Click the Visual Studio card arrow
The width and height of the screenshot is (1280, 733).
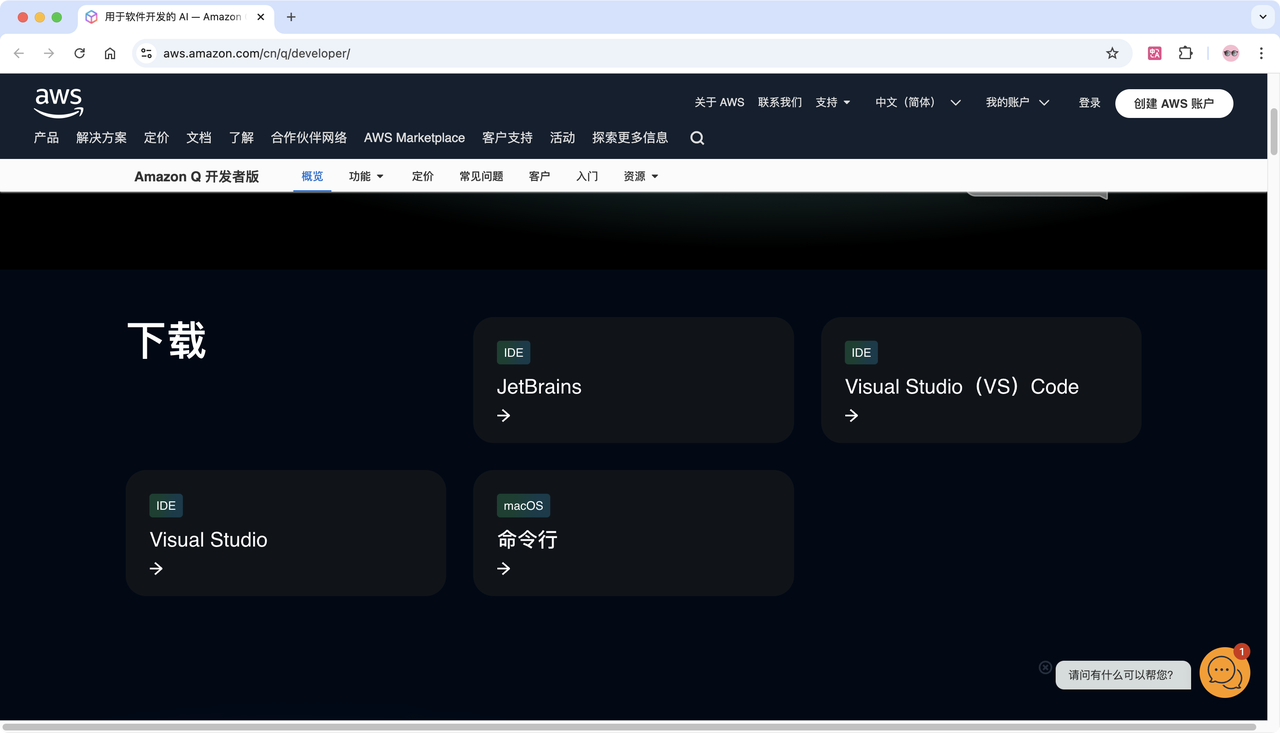coord(156,568)
